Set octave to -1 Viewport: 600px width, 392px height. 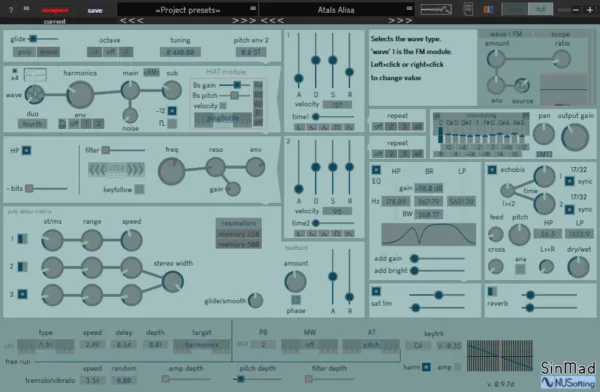pos(94,52)
